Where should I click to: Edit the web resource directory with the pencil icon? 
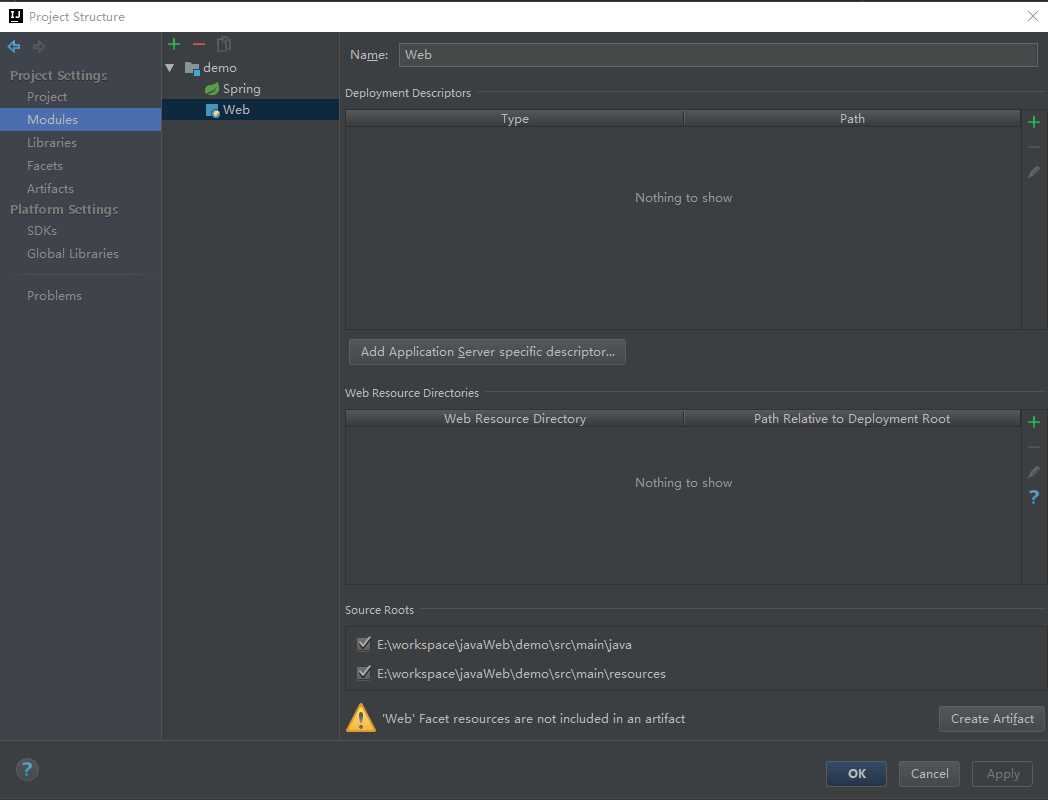click(x=1033, y=472)
